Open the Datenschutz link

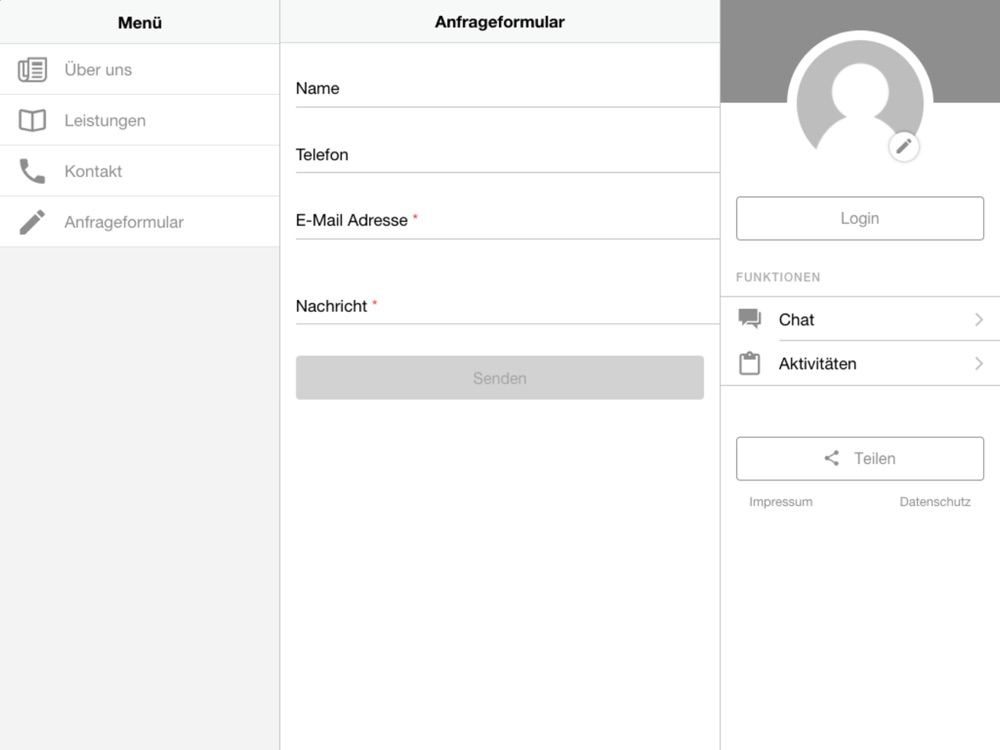tap(935, 502)
